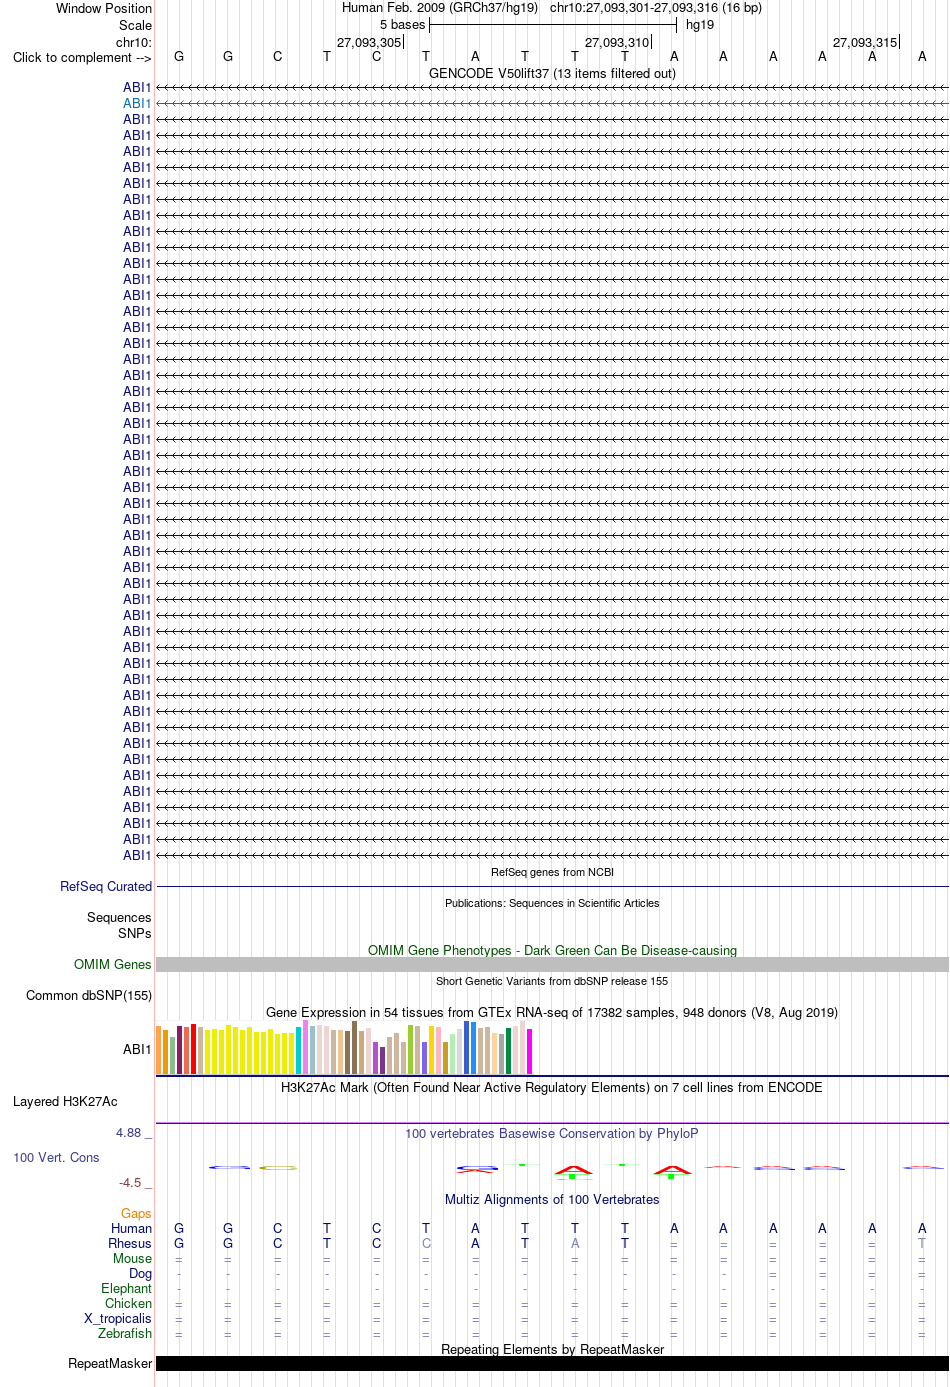The image size is (950, 1387).
Task: Select the 'Window Position' label
Action: pos(104,8)
